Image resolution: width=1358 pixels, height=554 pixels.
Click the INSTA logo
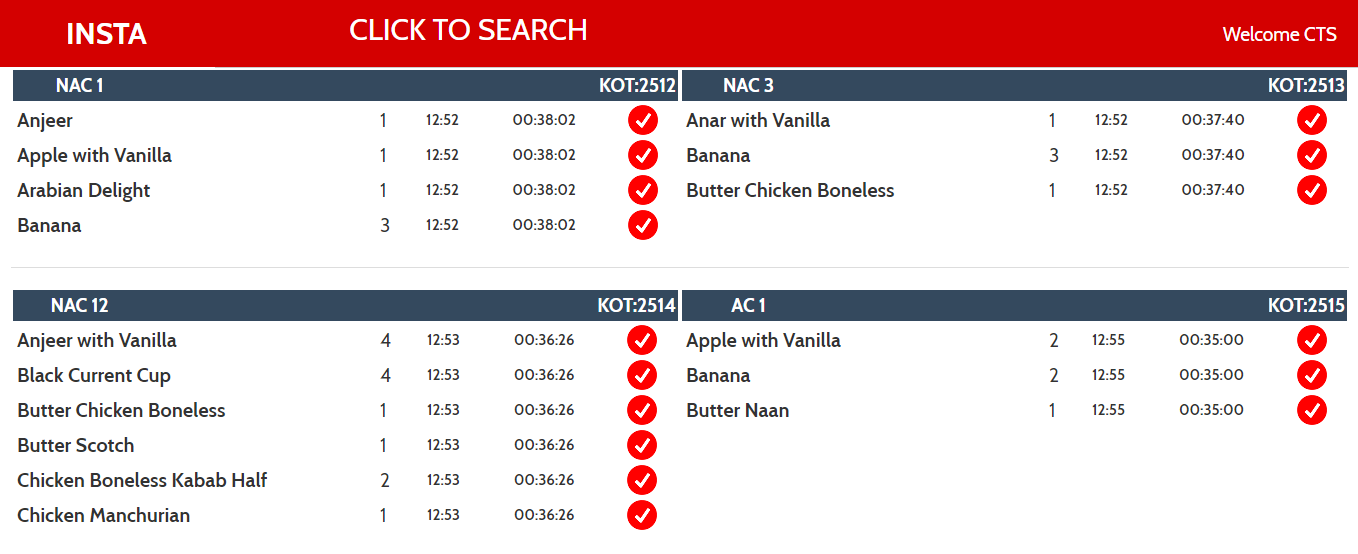pyautogui.click(x=106, y=34)
